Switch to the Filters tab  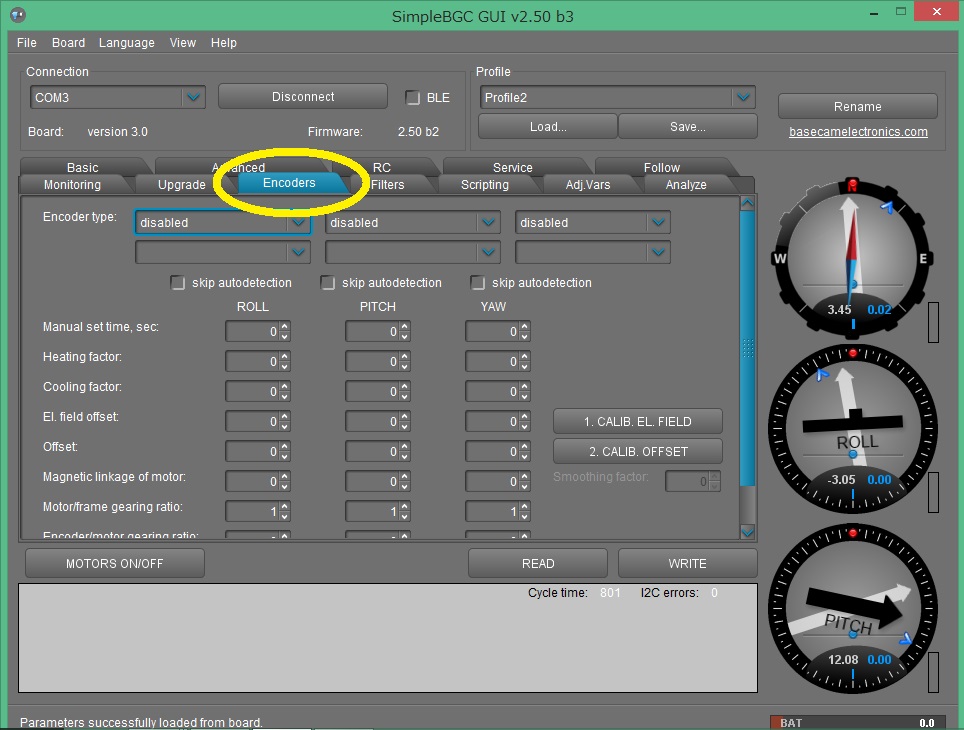[388, 184]
